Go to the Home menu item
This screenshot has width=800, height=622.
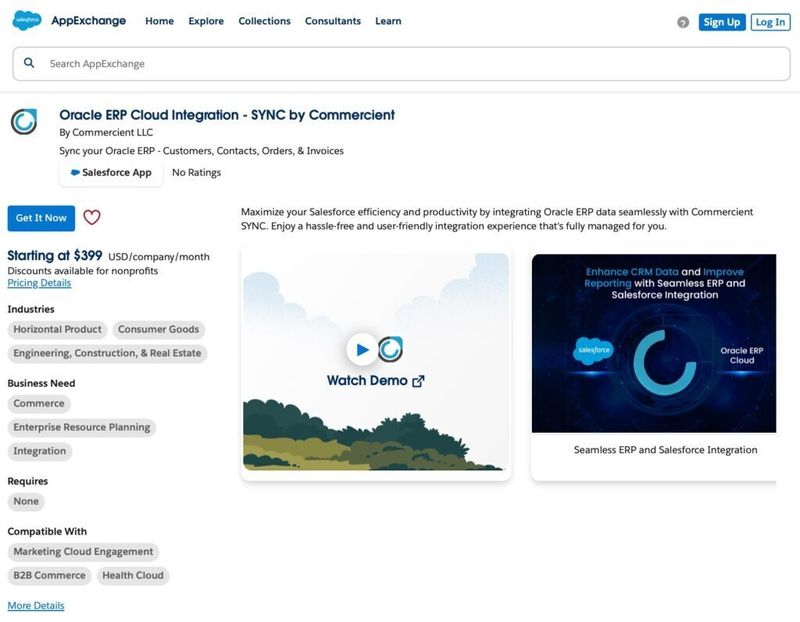coord(160,21)
